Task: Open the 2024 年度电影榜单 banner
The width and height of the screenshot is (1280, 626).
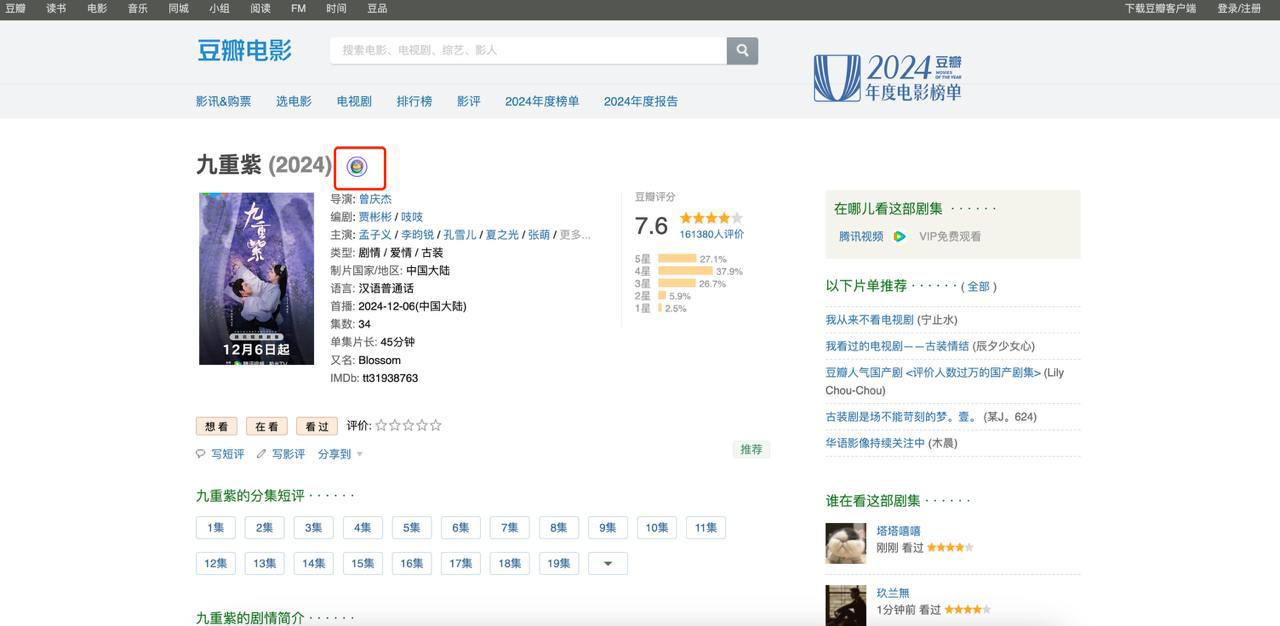Action: pos(888,77)
